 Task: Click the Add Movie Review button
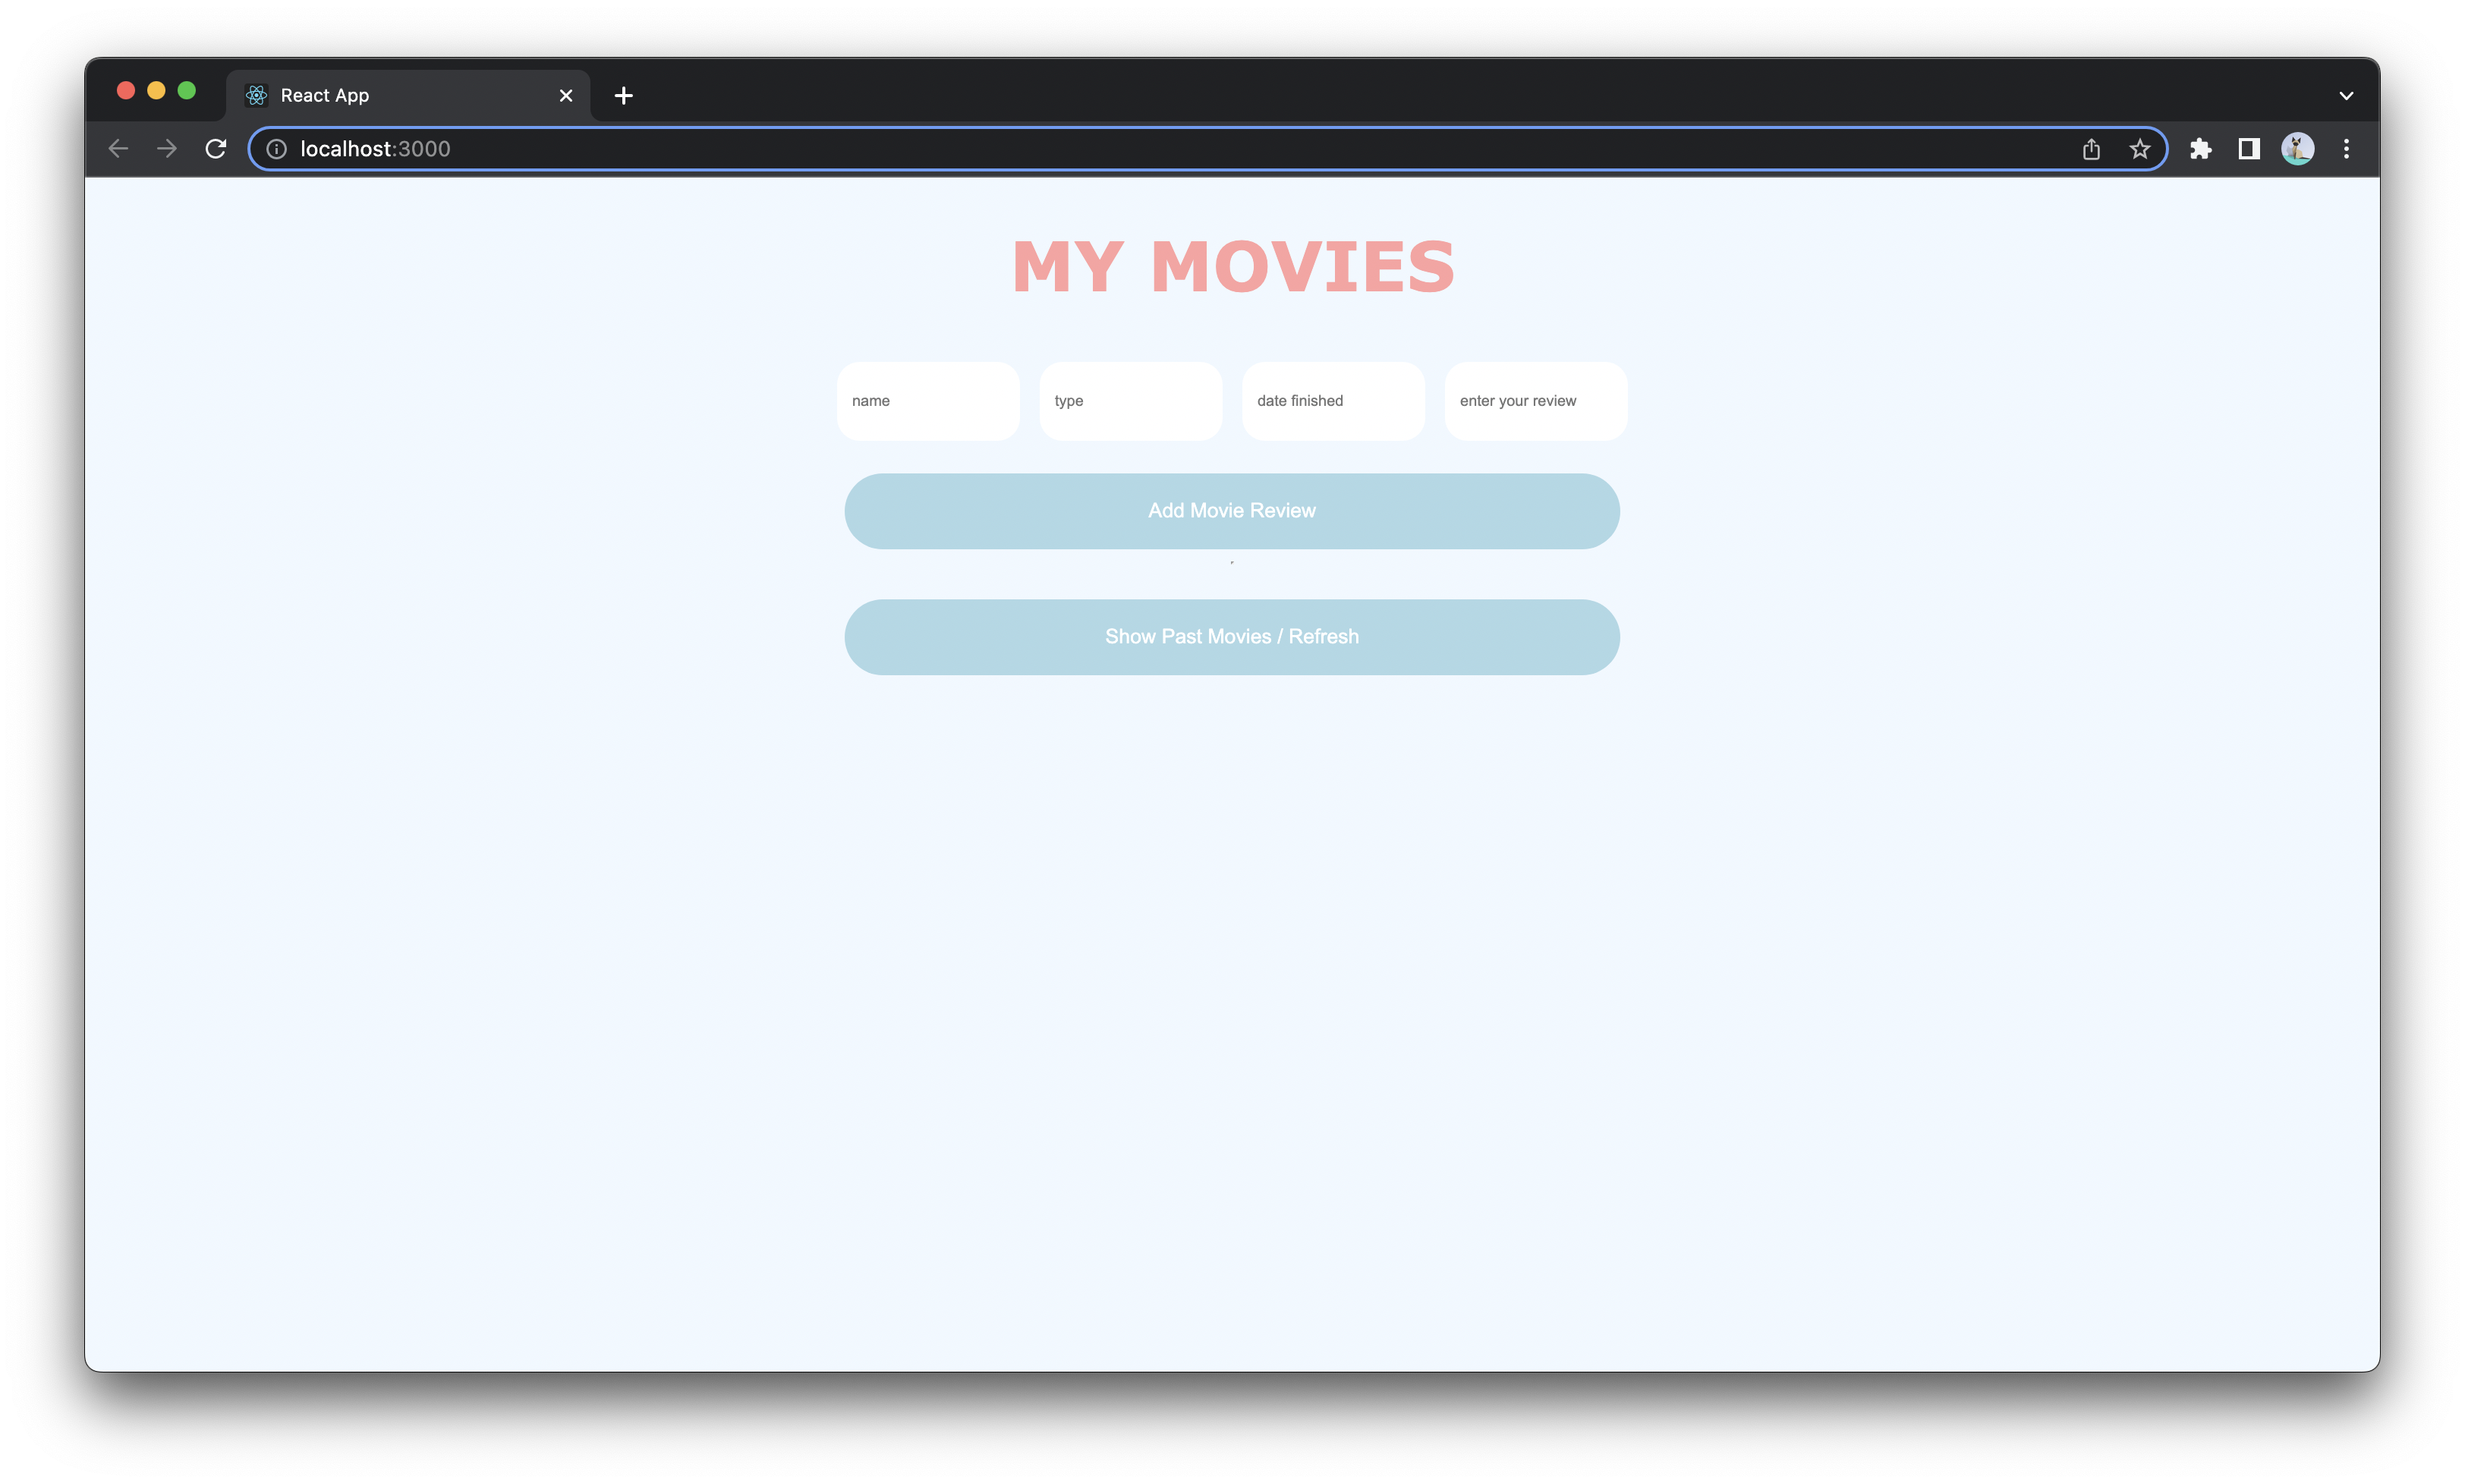[1232, 510]
